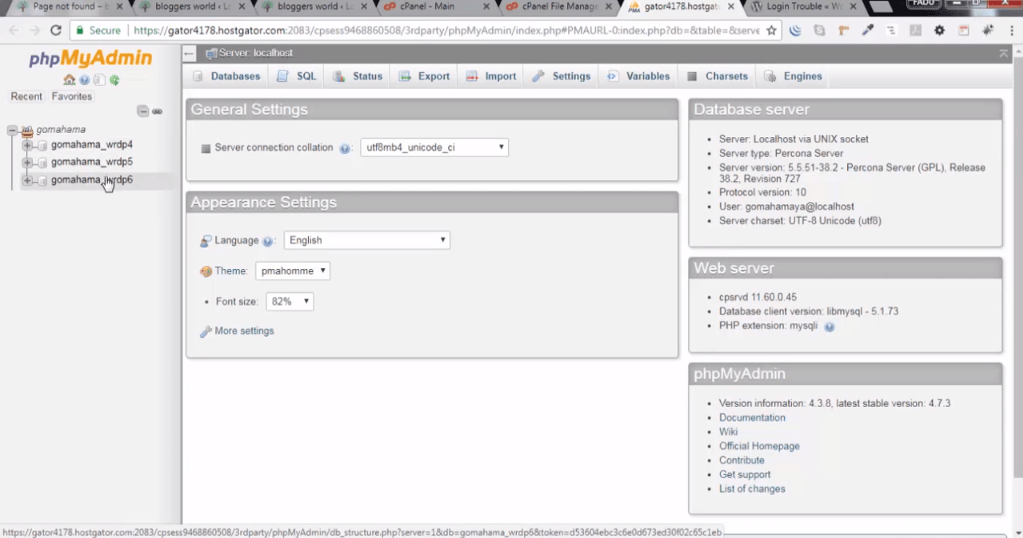Collapse the top panel using the double-arrow icon

coord(1003,53)
